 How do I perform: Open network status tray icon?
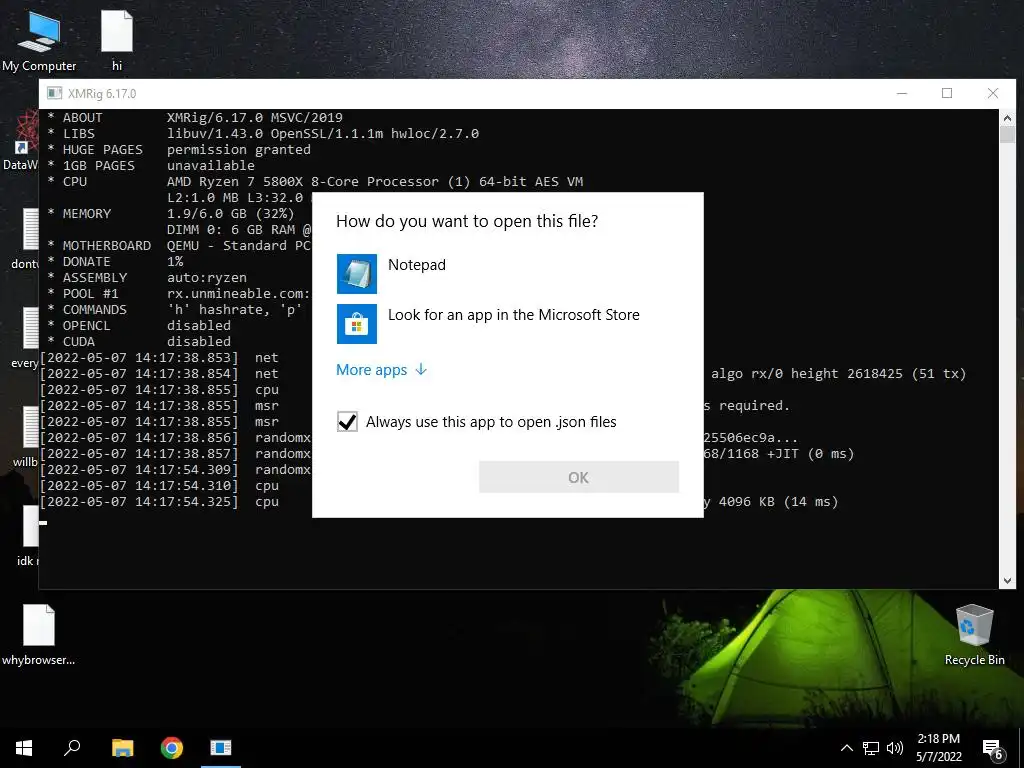tap(871, 748)
